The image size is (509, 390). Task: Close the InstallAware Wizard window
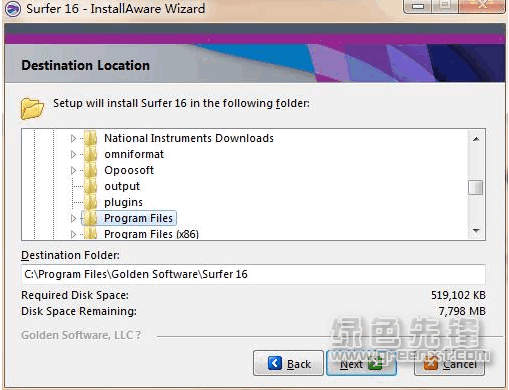pyautogui.click(x=482, y=5)
